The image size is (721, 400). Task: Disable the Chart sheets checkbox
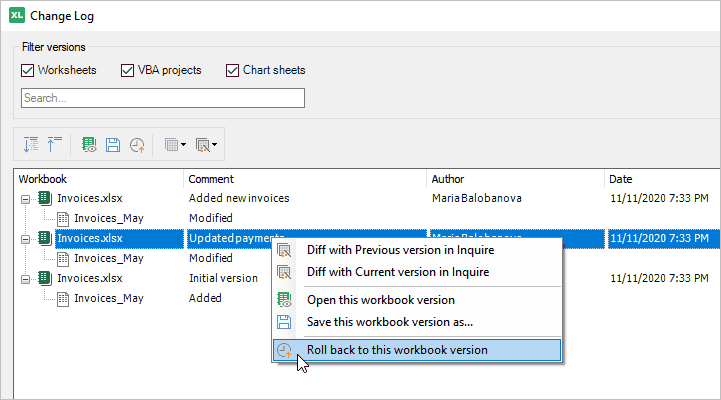232,70
